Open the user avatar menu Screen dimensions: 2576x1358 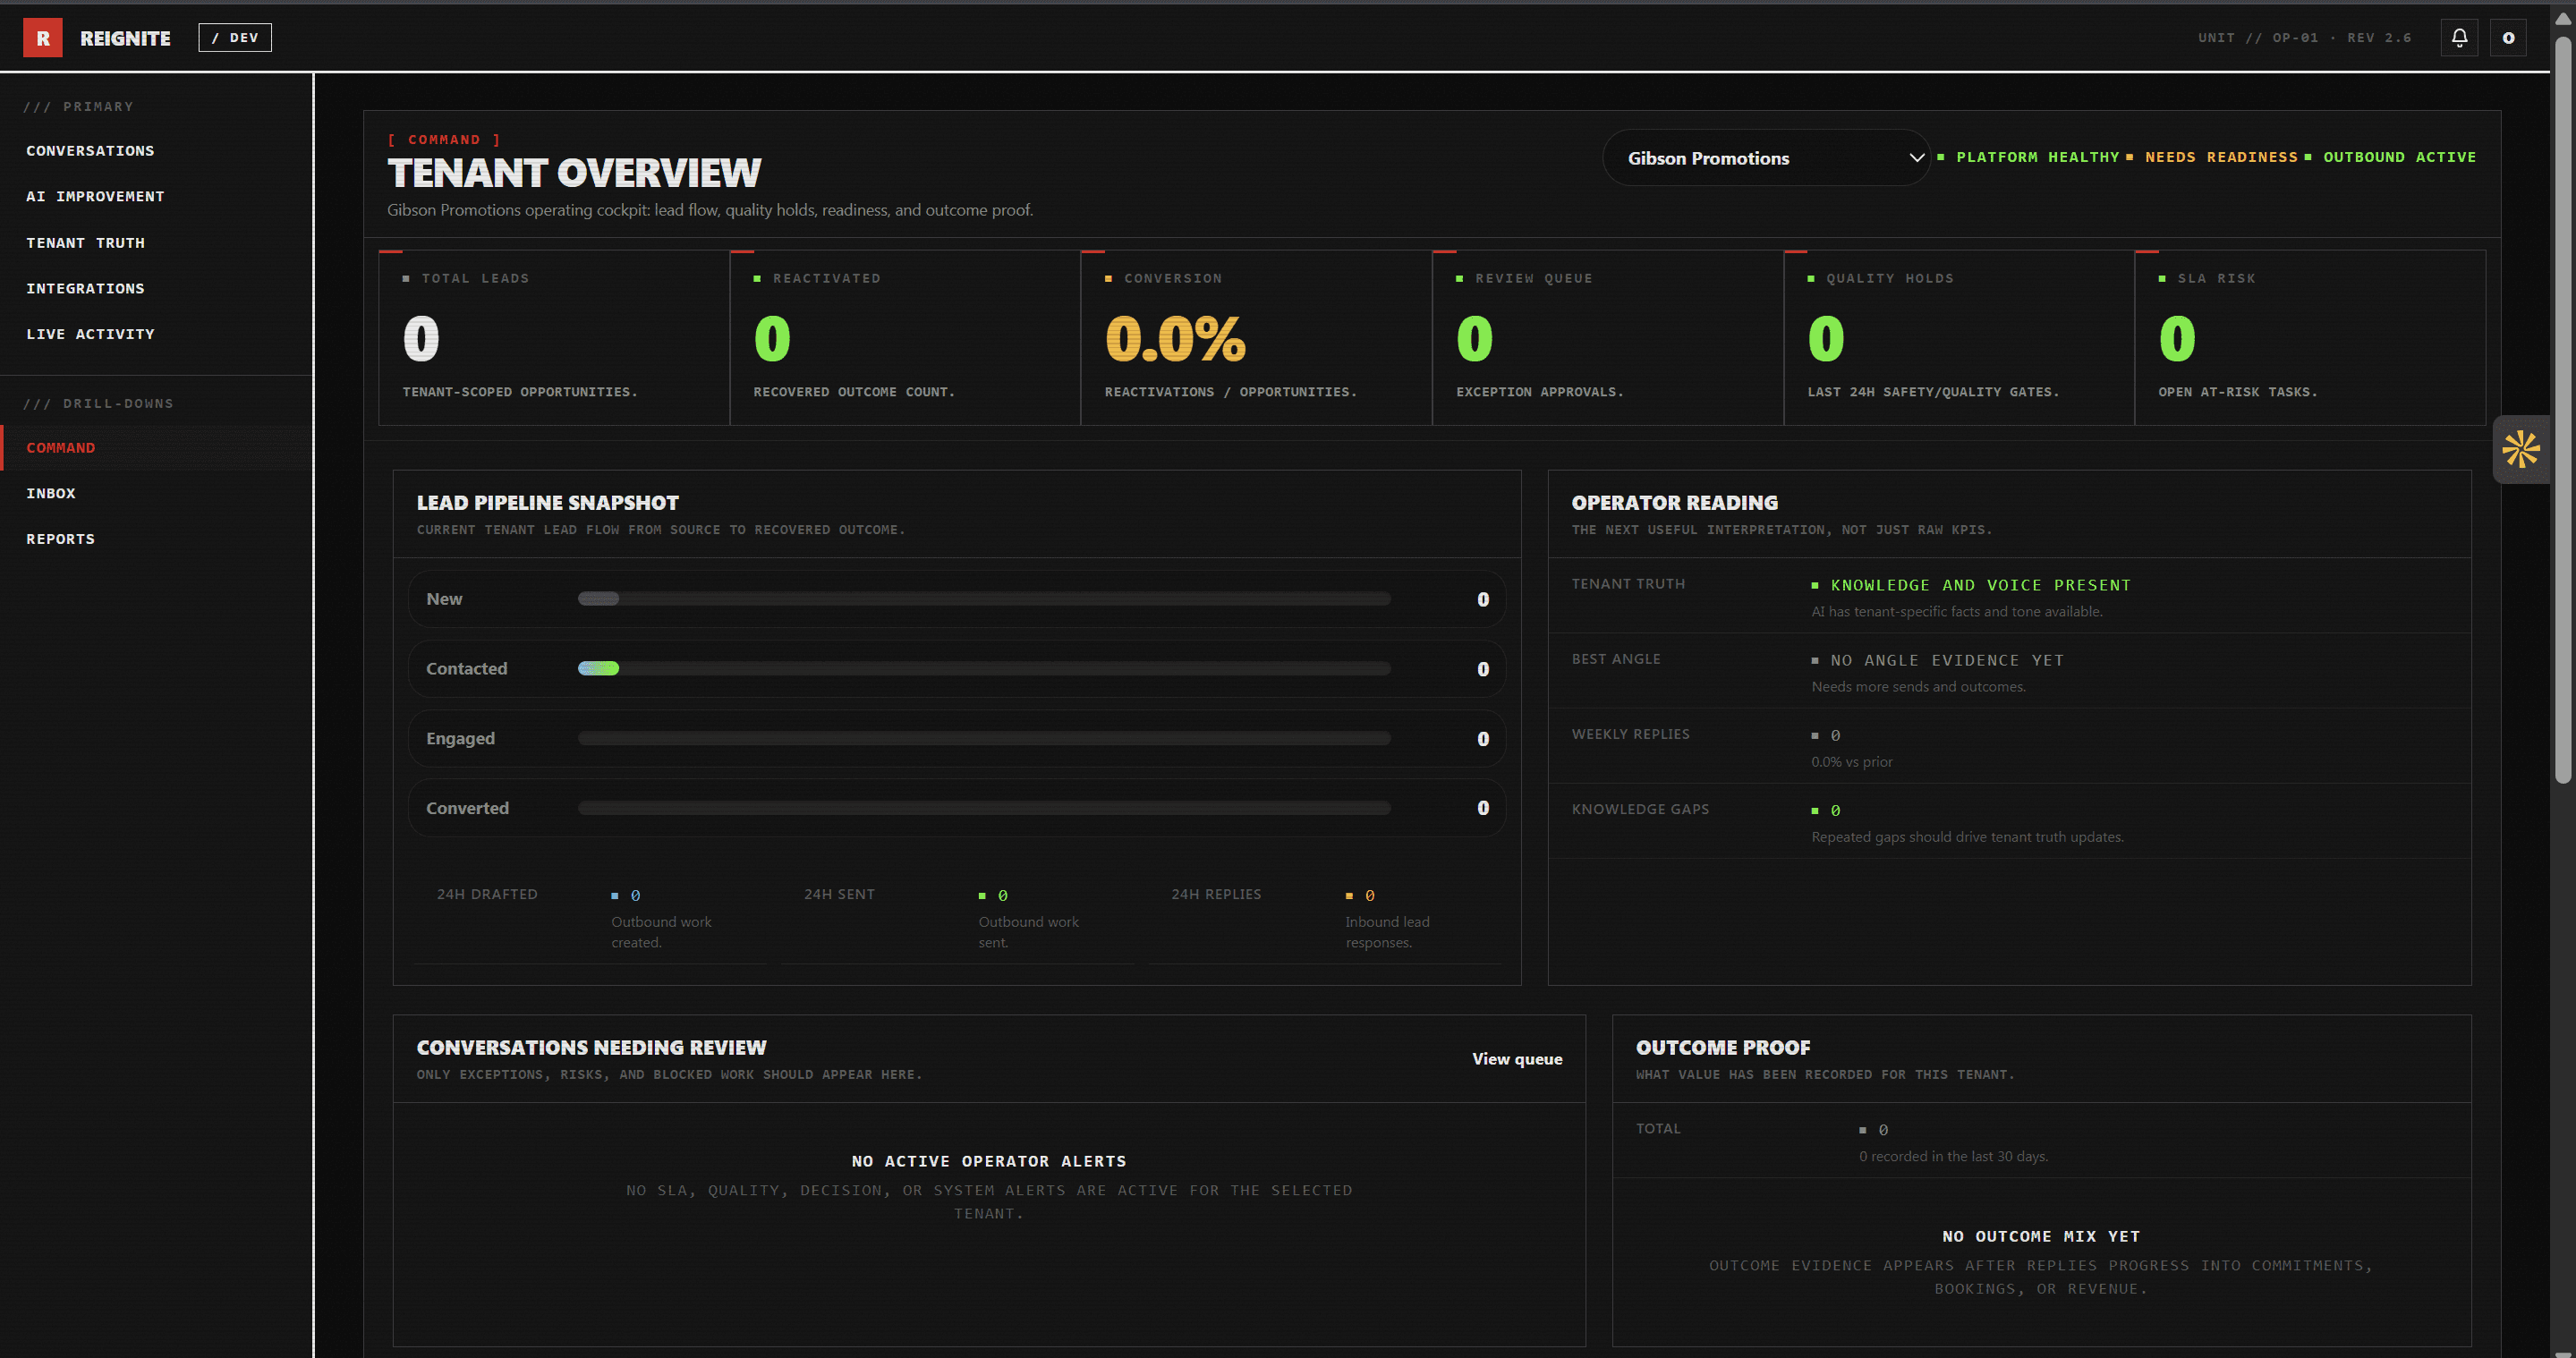(2508, 38)
